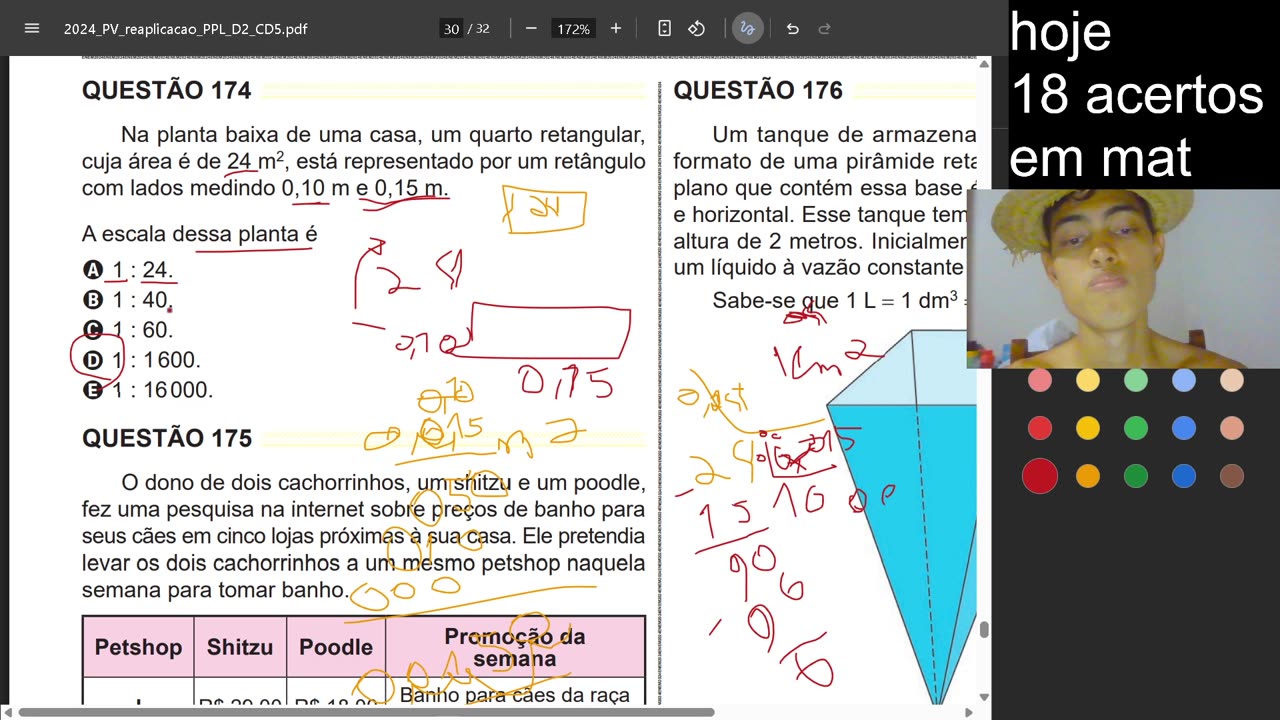Click the webcam video overlay

[x=1123, y=279]
